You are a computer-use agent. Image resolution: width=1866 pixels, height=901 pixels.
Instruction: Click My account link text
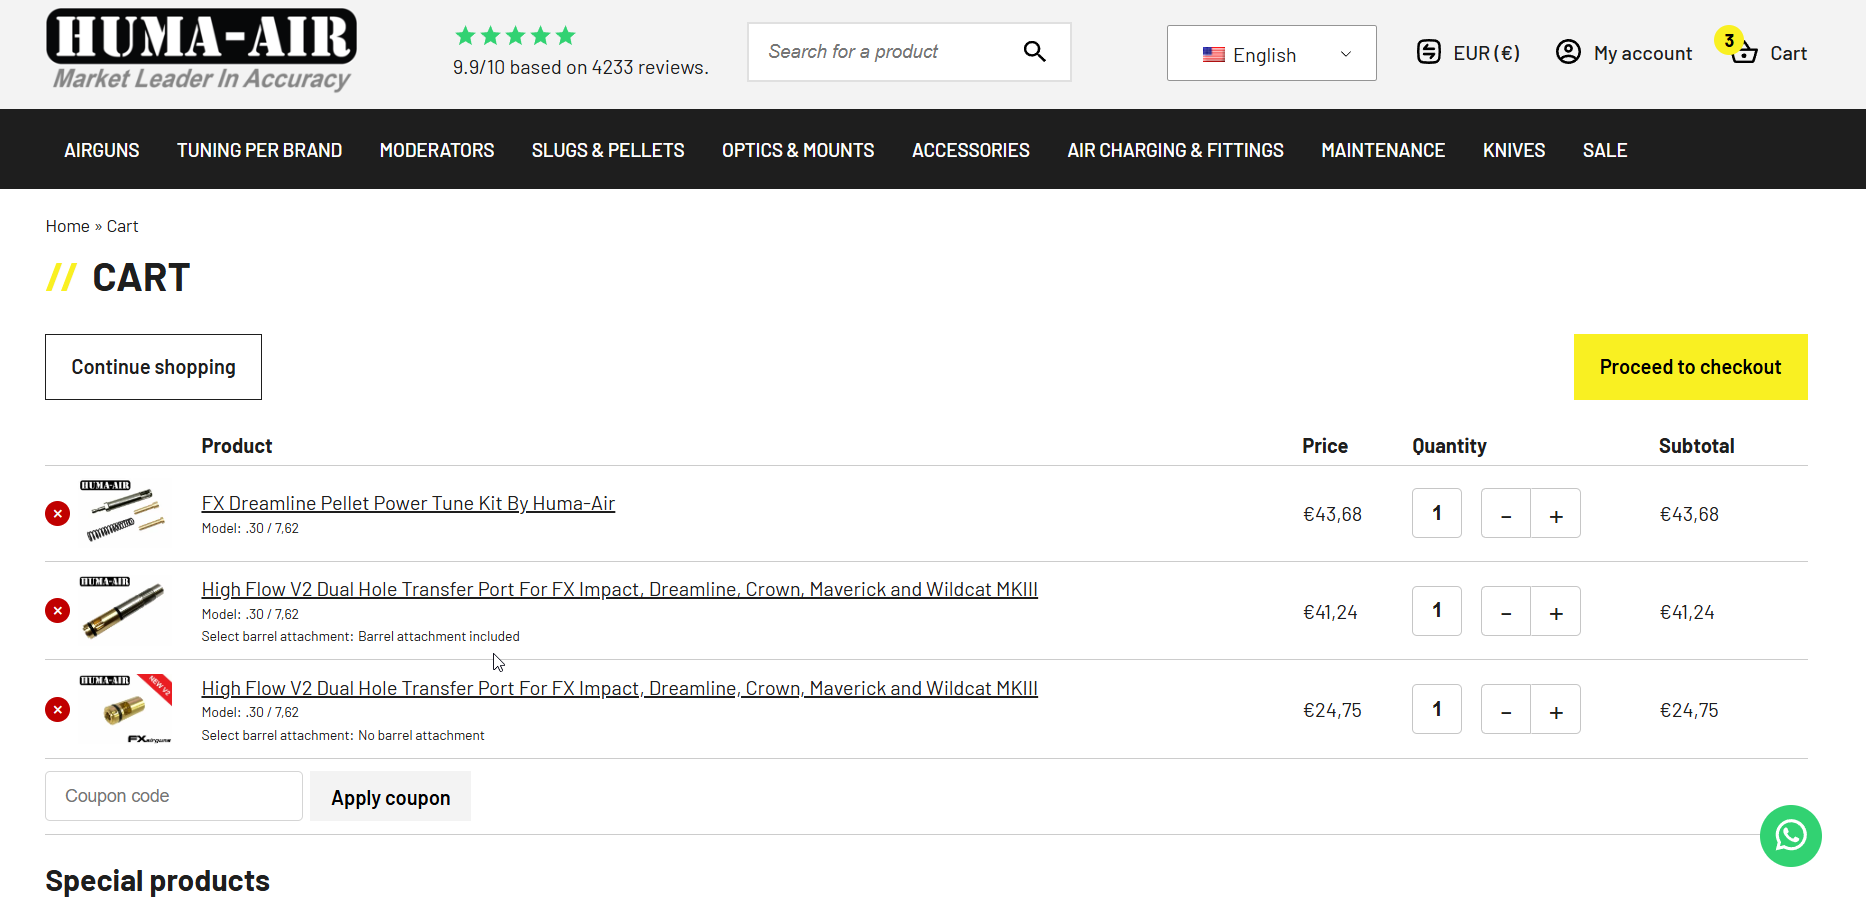click(x=1643, y=53)
